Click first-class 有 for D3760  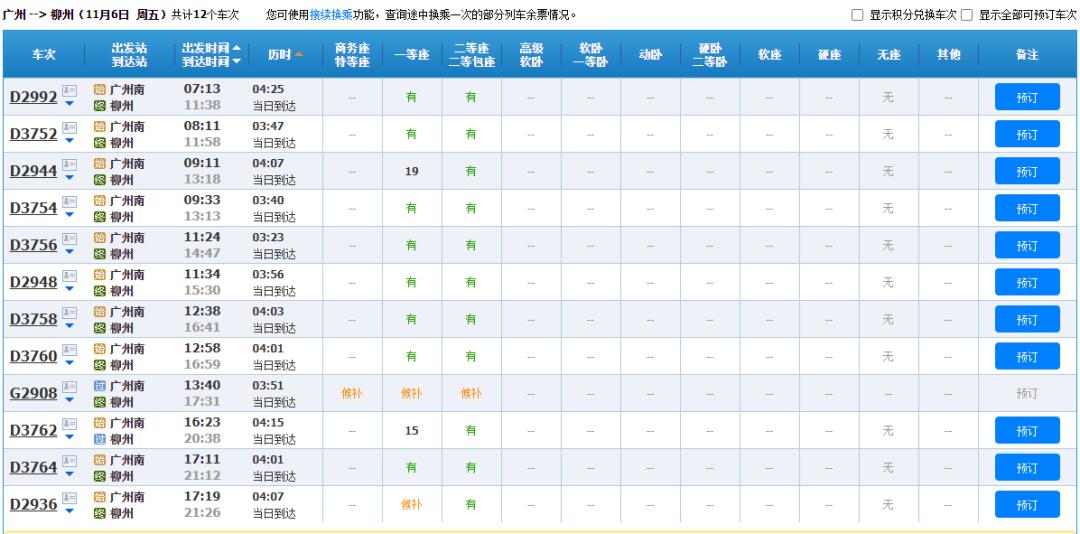pos(411,356)
